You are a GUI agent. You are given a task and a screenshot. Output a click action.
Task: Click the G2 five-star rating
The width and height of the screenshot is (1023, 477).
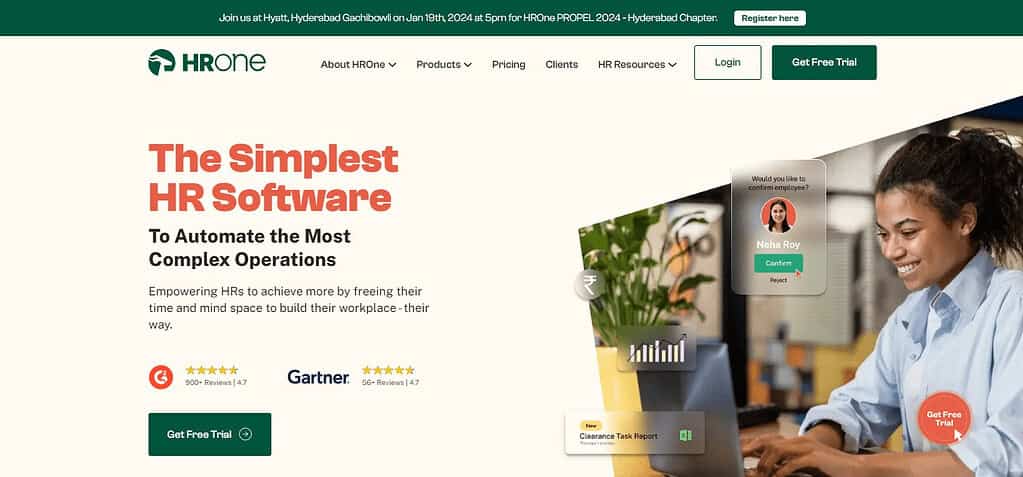click(211, 370)
